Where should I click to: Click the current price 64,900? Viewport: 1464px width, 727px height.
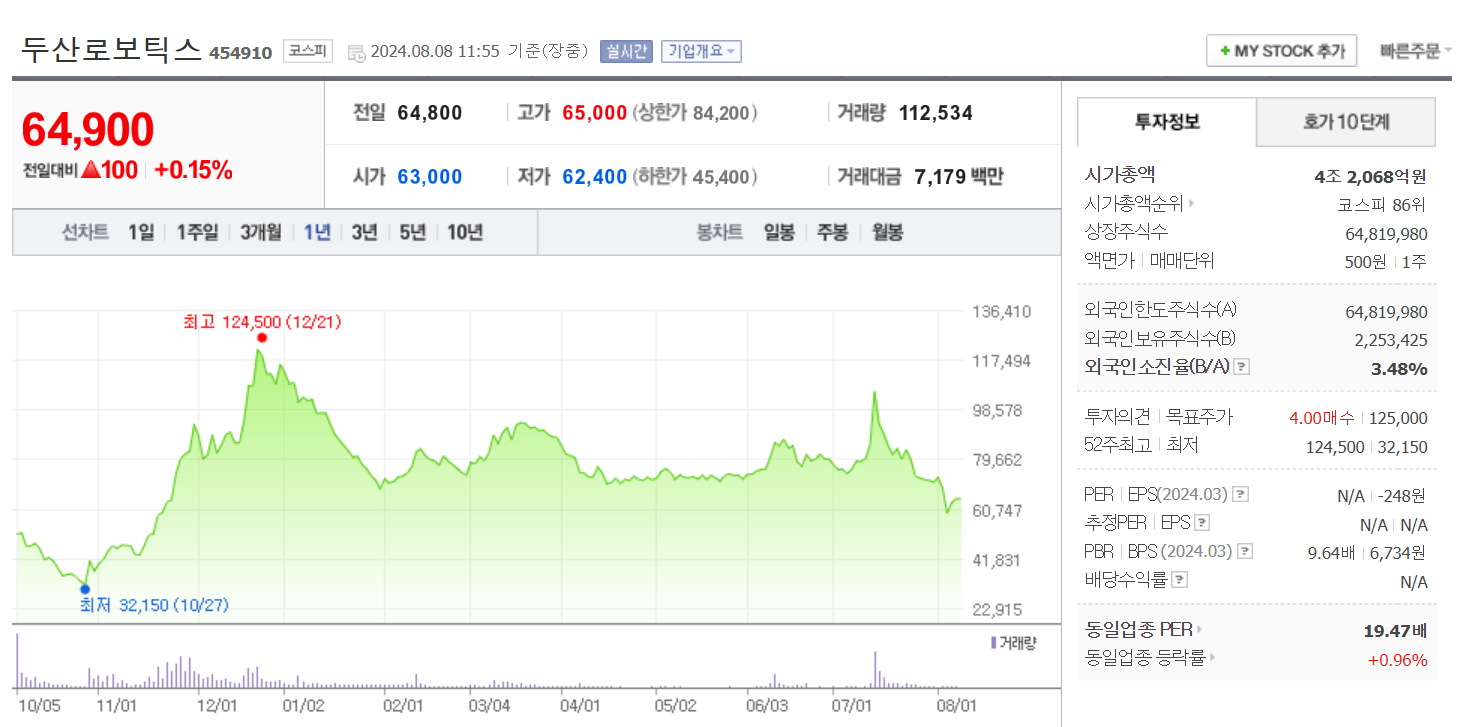[x=88, y=130]
